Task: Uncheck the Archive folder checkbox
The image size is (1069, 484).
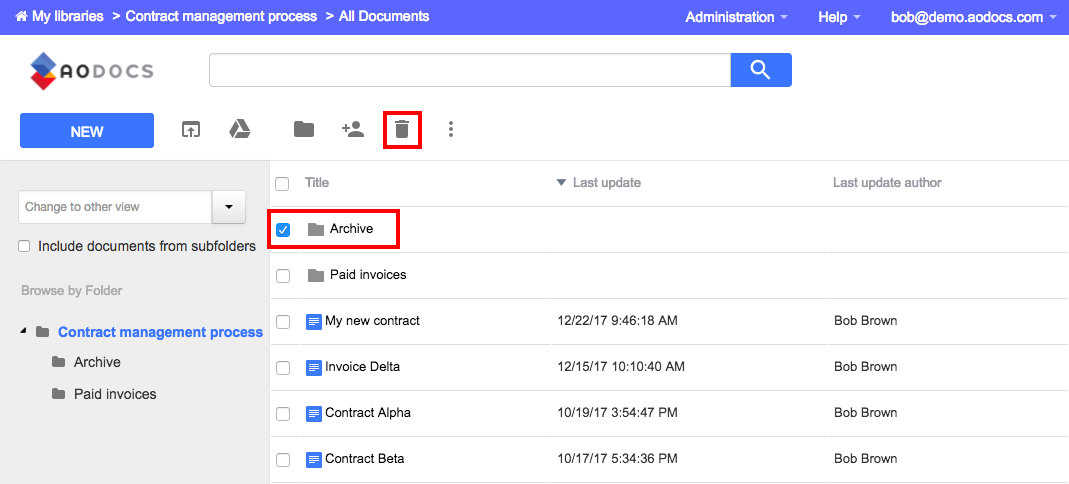Action: click(x=283, y=230)
